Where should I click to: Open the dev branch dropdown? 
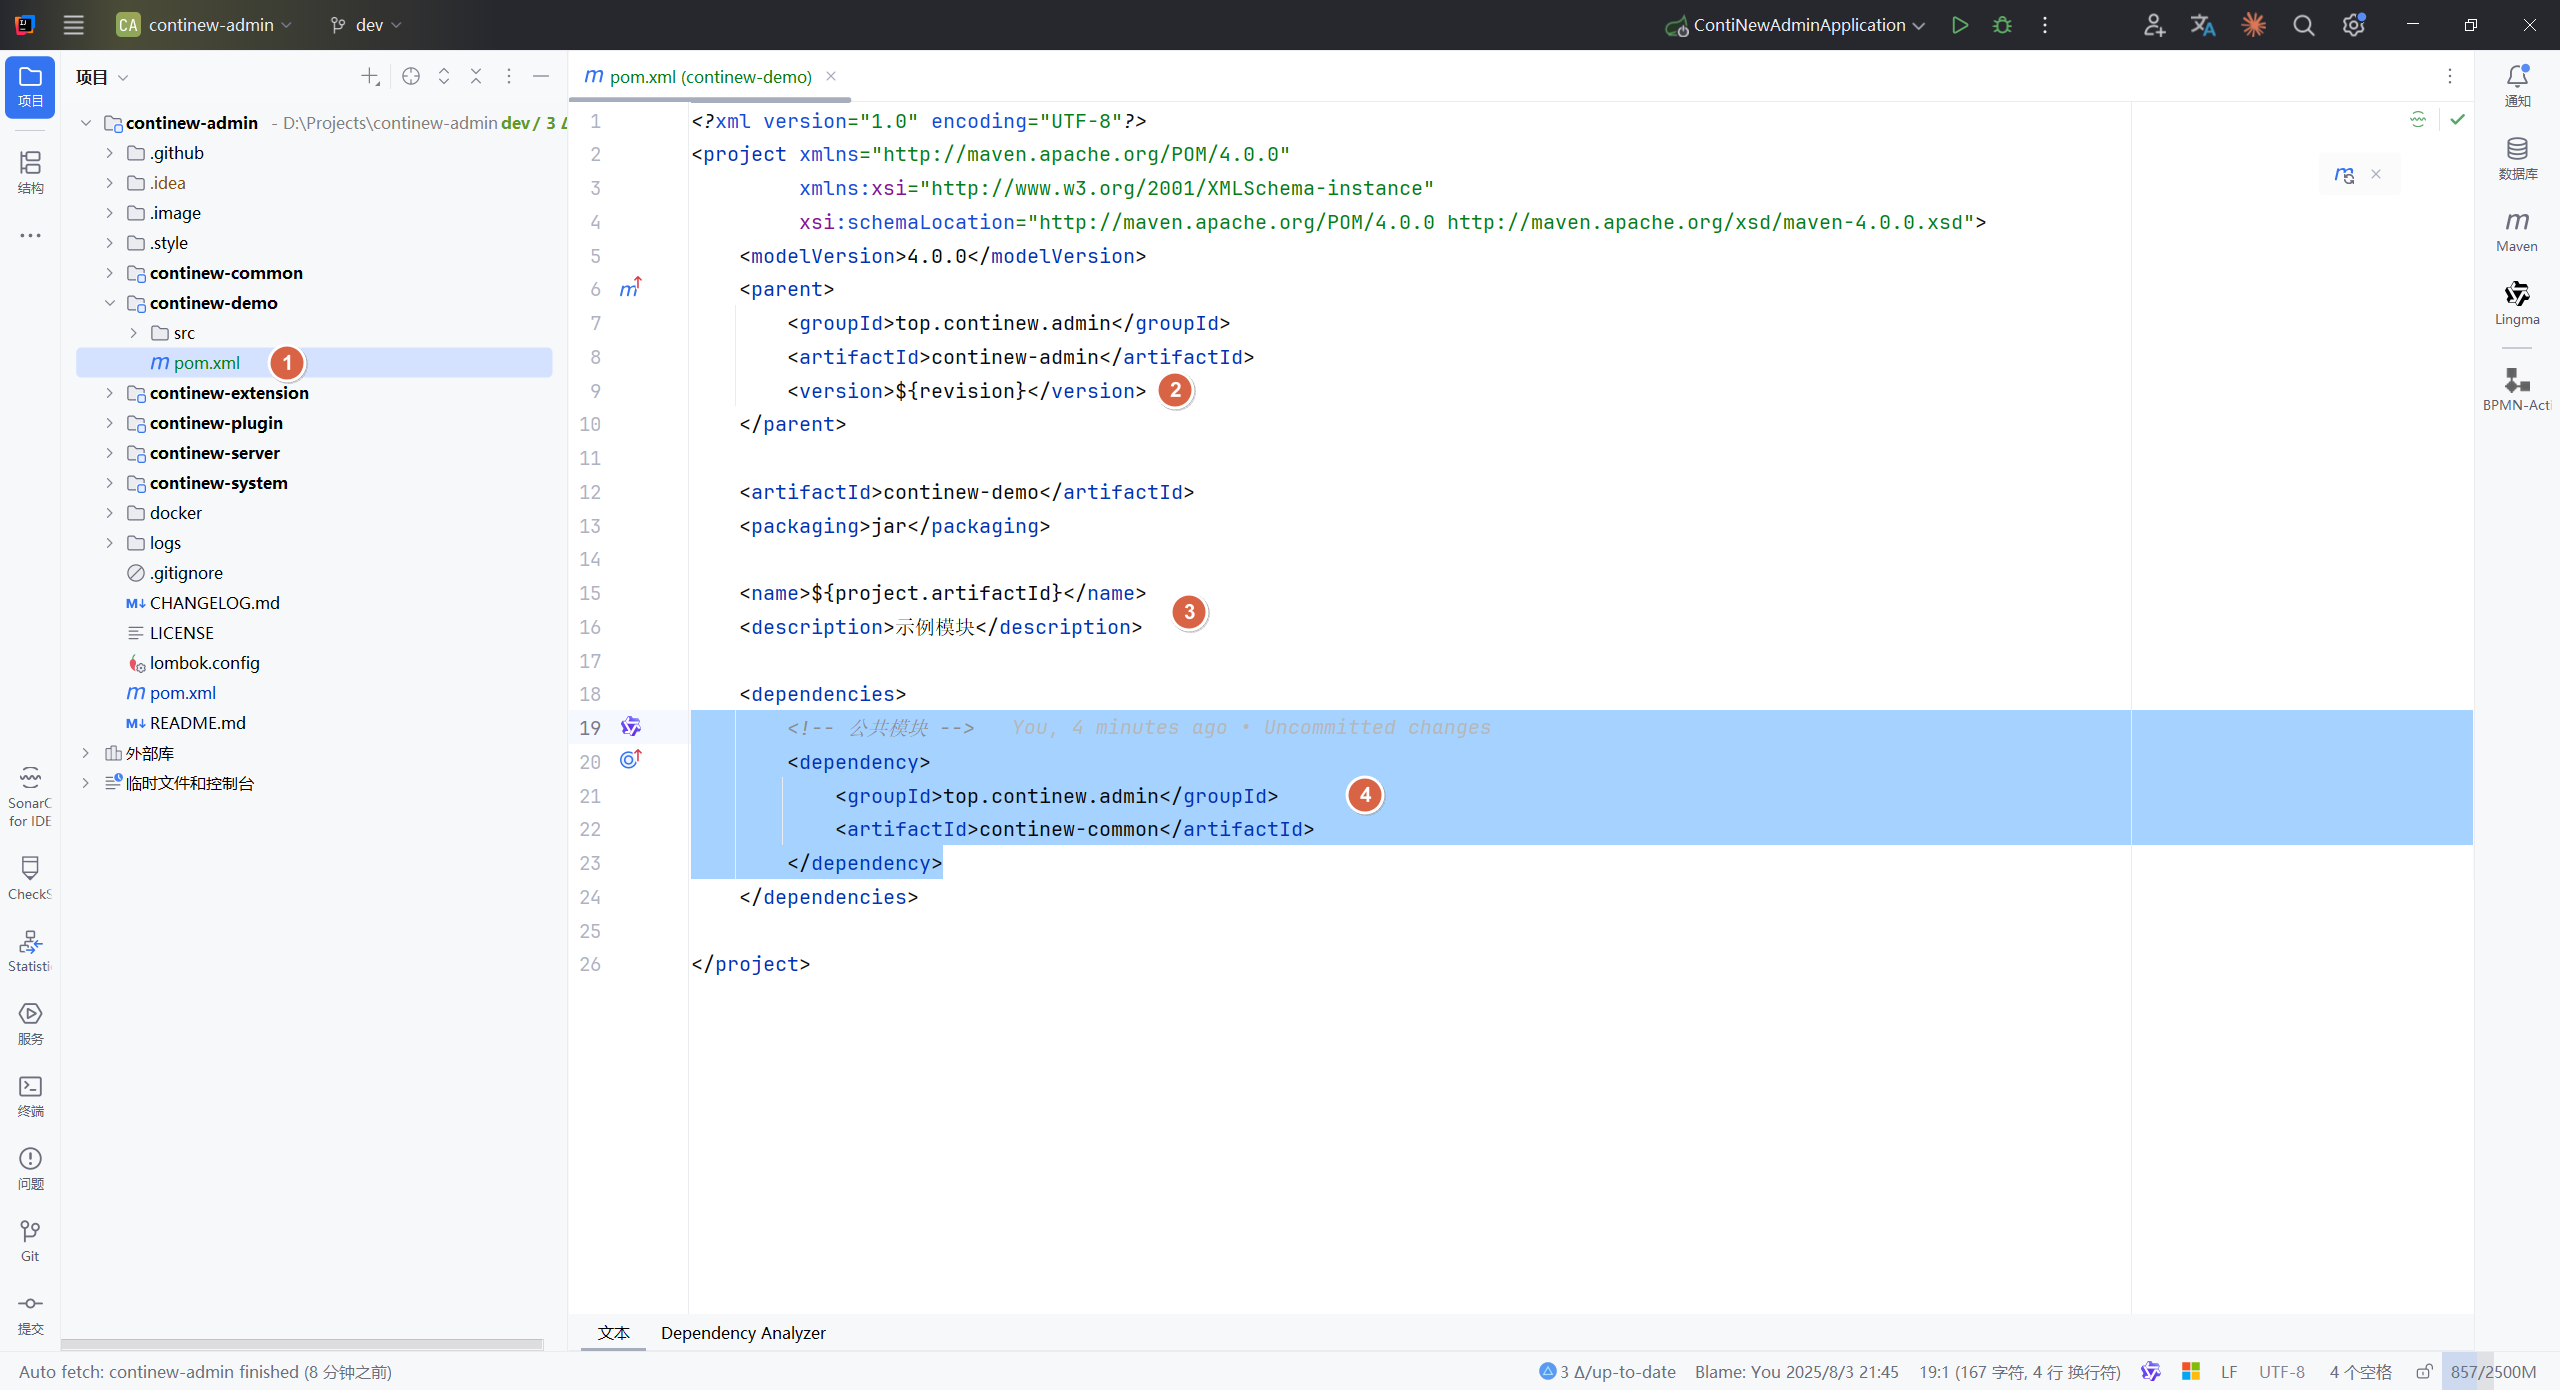point(366,25)
